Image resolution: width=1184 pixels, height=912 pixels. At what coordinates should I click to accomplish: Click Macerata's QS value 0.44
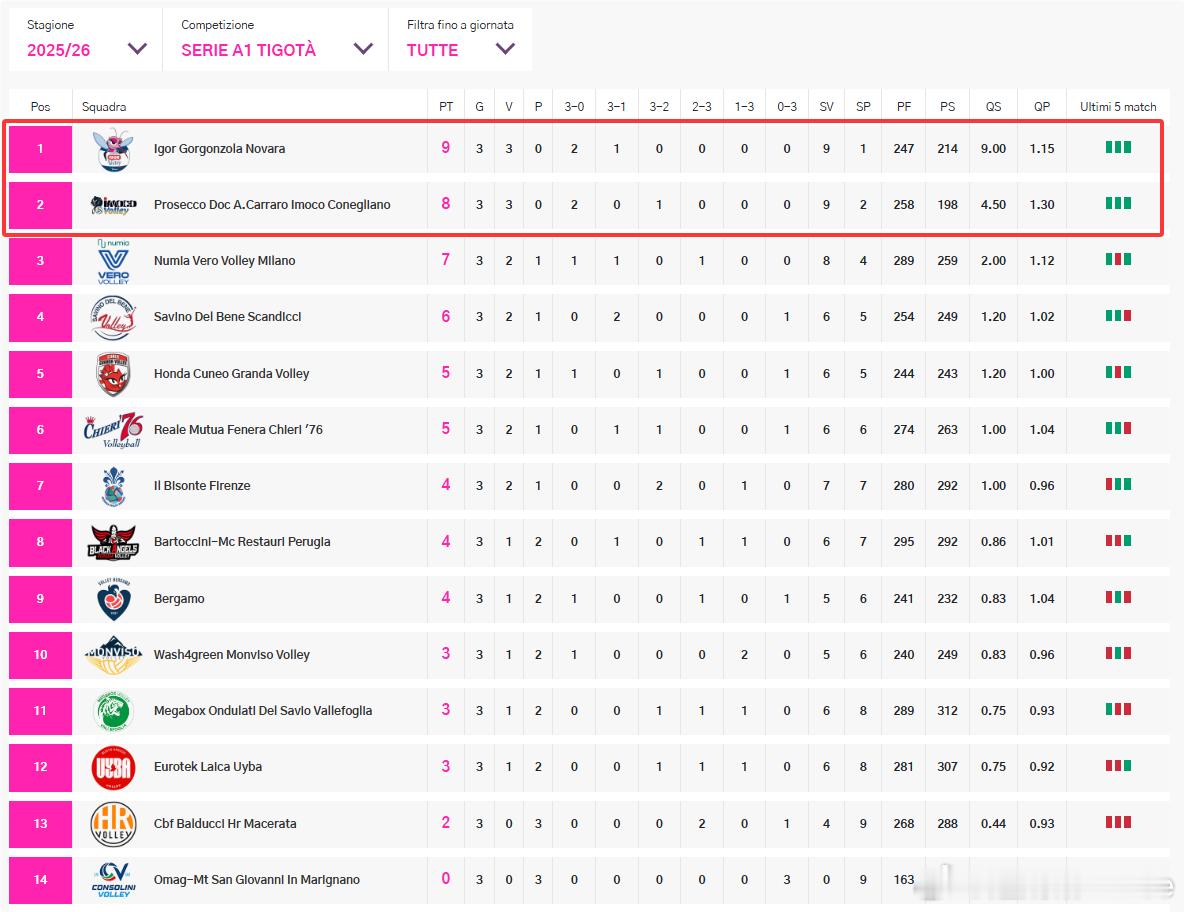993,824
